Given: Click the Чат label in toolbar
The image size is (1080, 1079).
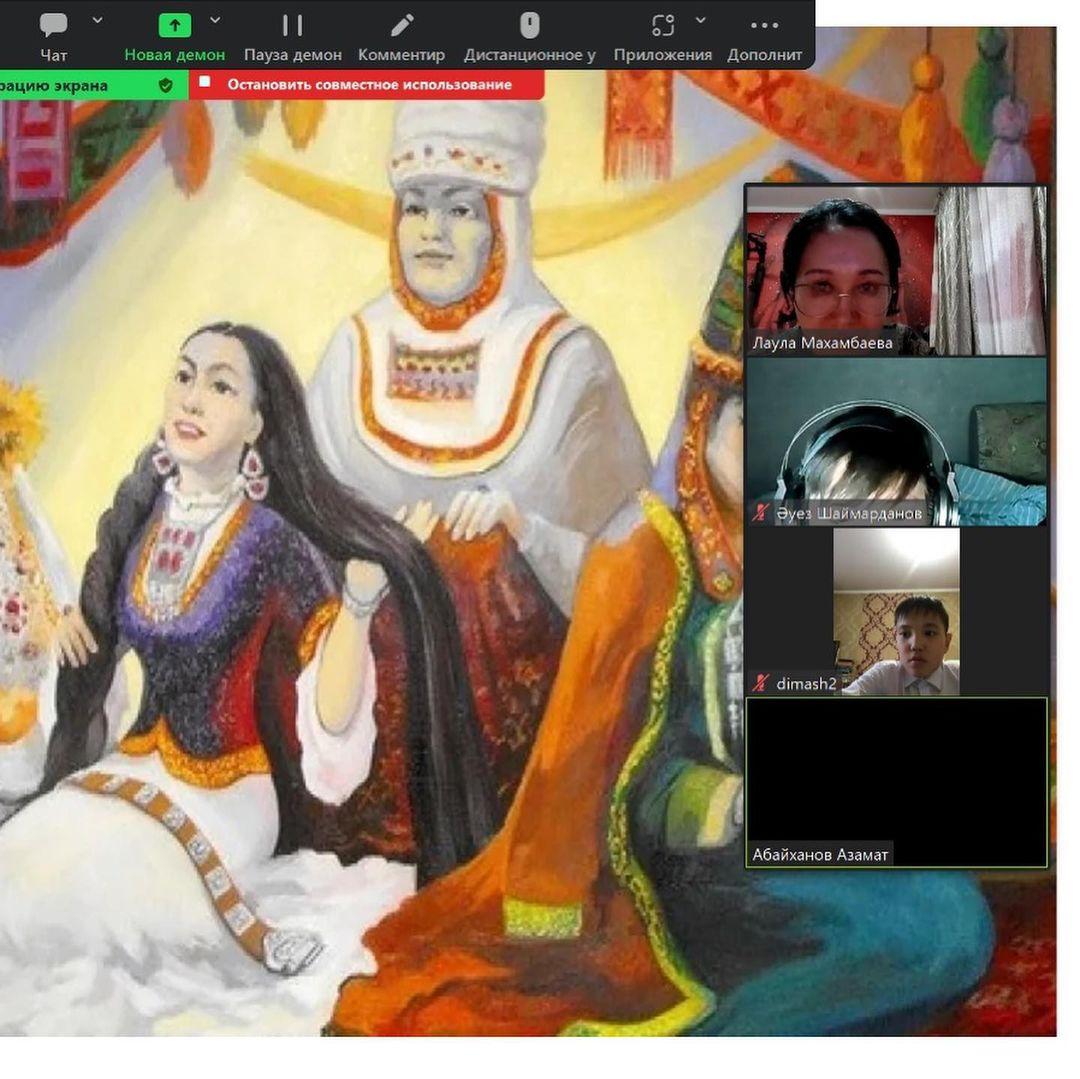Looking at the screenshot, I should (x=54, y=55).
